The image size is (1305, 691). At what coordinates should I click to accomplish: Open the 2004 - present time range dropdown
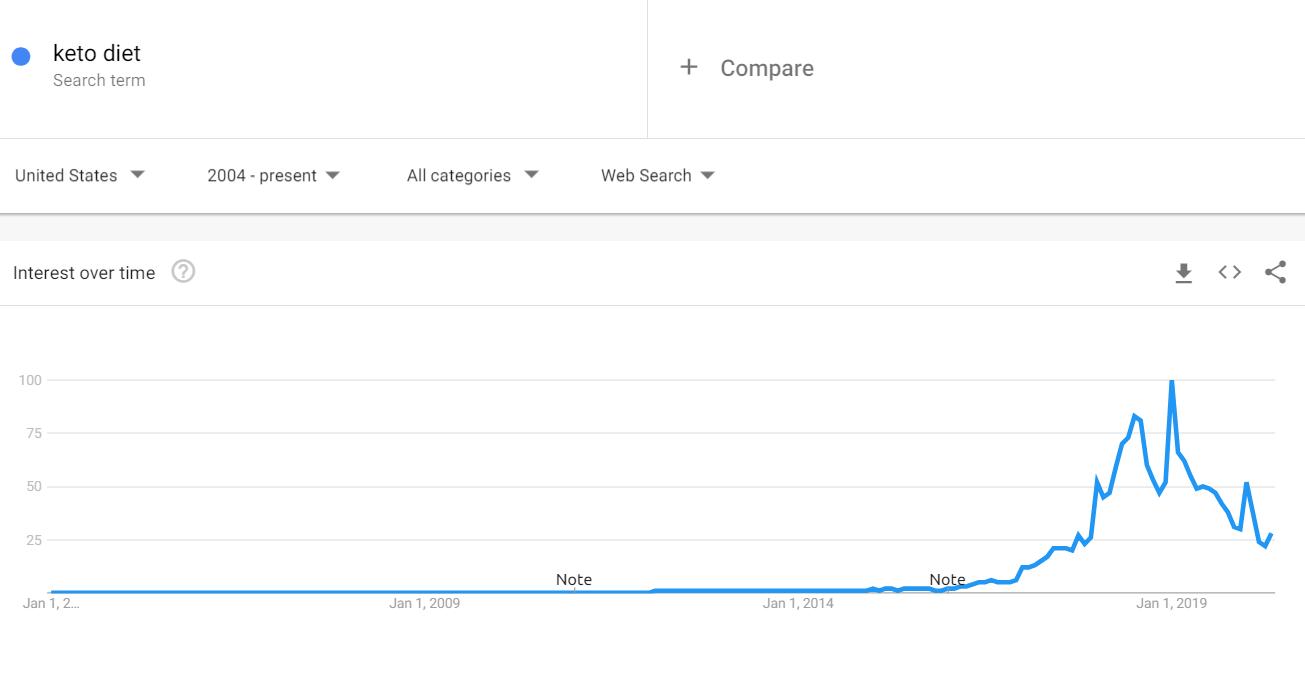273,176
